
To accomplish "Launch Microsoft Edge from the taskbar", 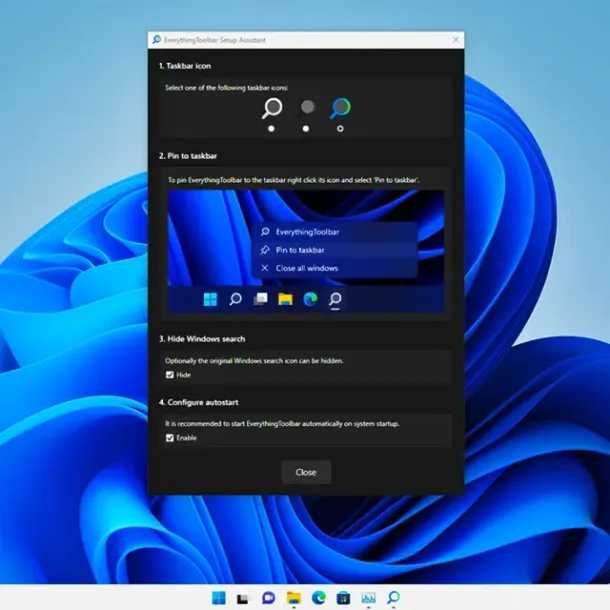I will [x=319, y=598].
